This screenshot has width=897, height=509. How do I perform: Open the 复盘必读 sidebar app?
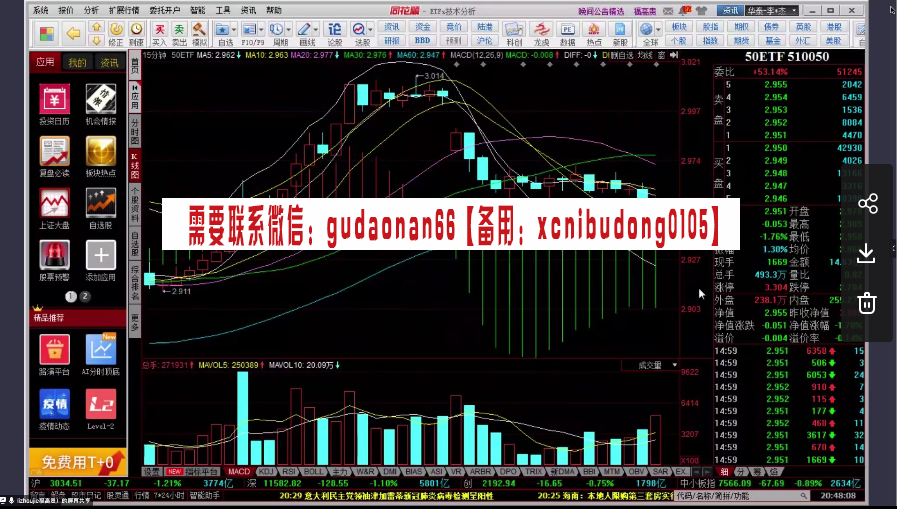click(54, 156)
